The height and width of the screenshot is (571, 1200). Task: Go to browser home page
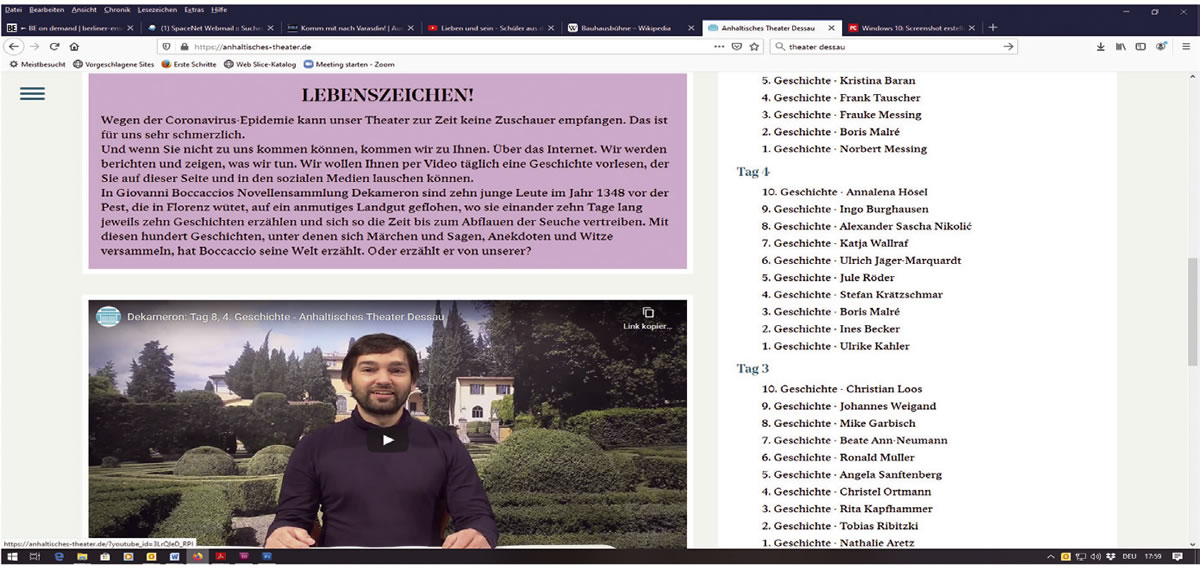point(74,46)
